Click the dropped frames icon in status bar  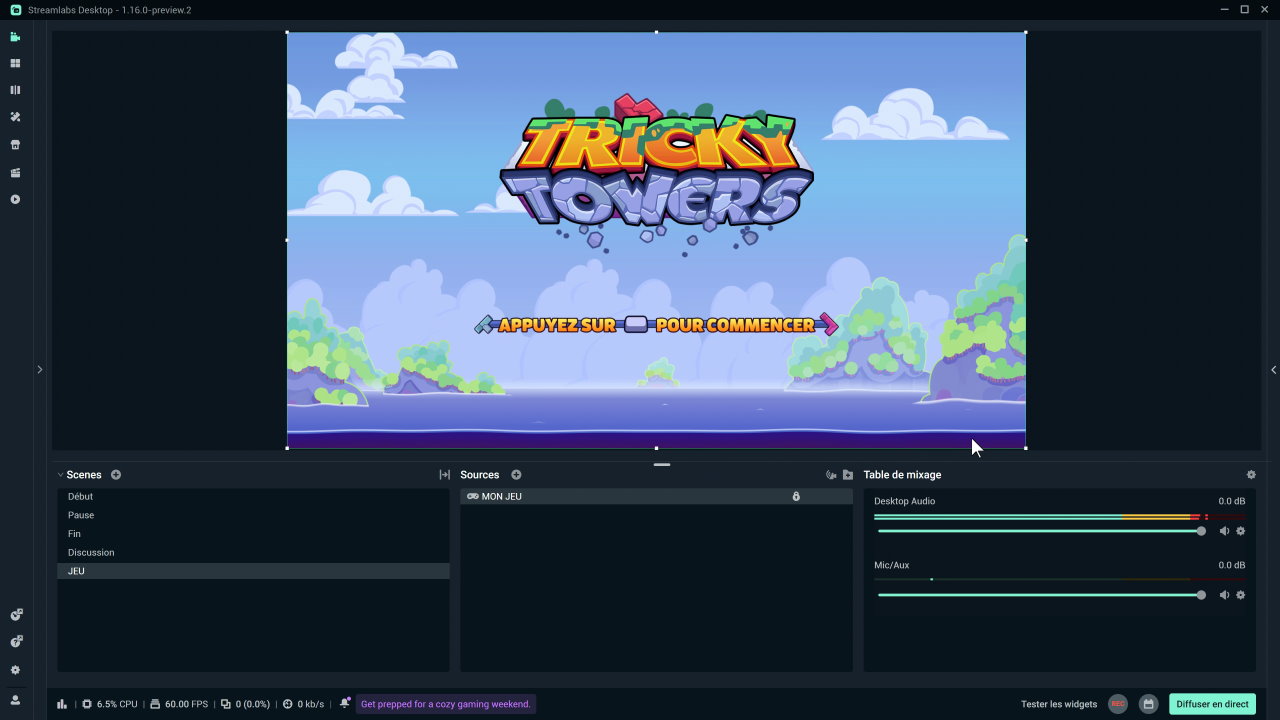pyautogui.click(x=226, y=704)
